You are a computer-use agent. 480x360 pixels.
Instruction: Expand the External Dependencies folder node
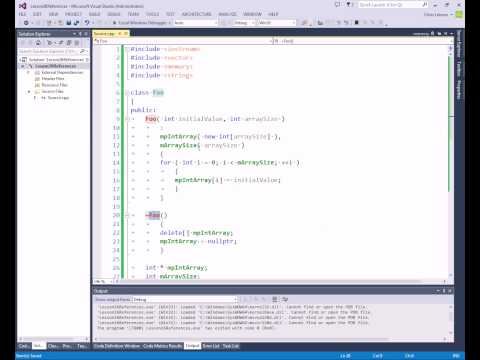point(28,72)
